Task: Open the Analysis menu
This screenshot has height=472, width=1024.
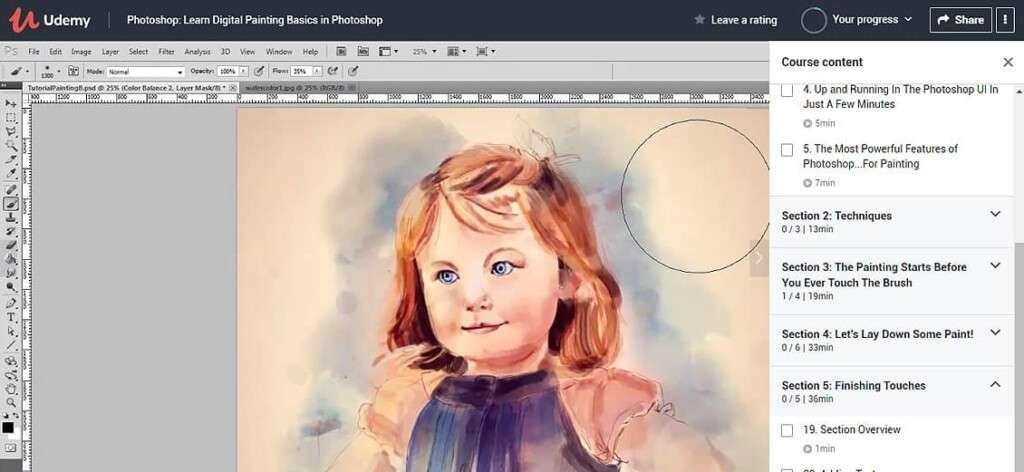Action: (197, 52)
